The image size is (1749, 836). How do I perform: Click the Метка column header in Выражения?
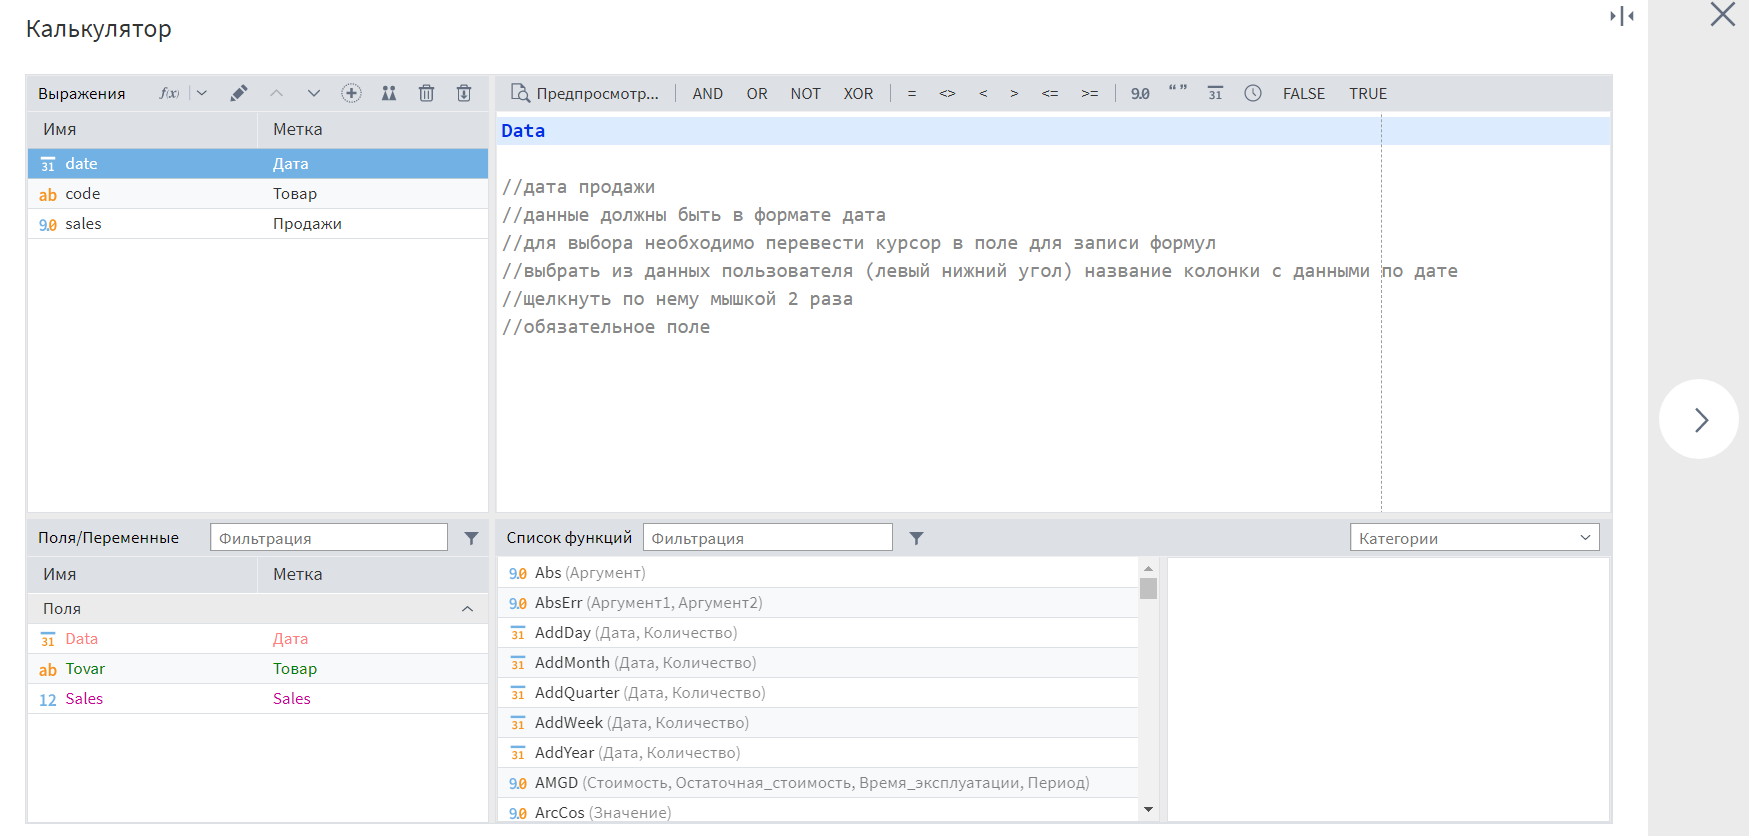point(373,129)
